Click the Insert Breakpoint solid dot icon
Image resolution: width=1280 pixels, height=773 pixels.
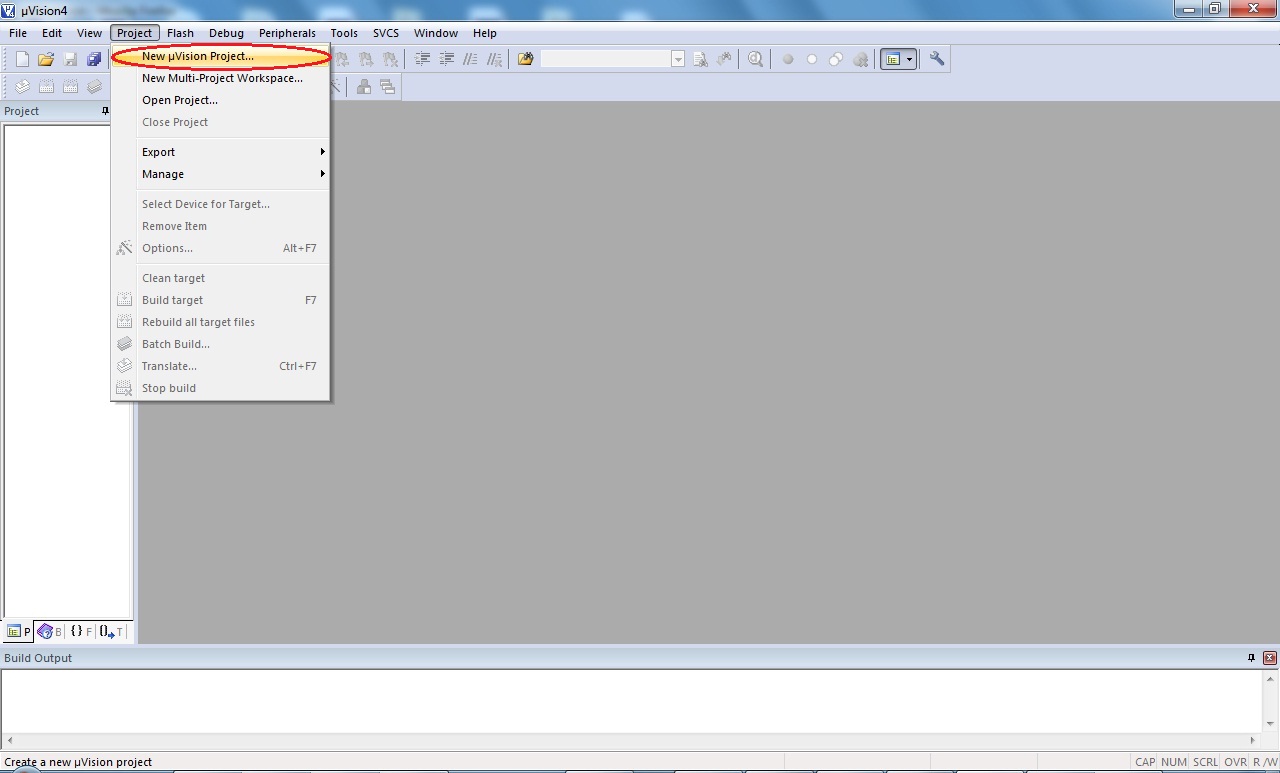[788, 59]
